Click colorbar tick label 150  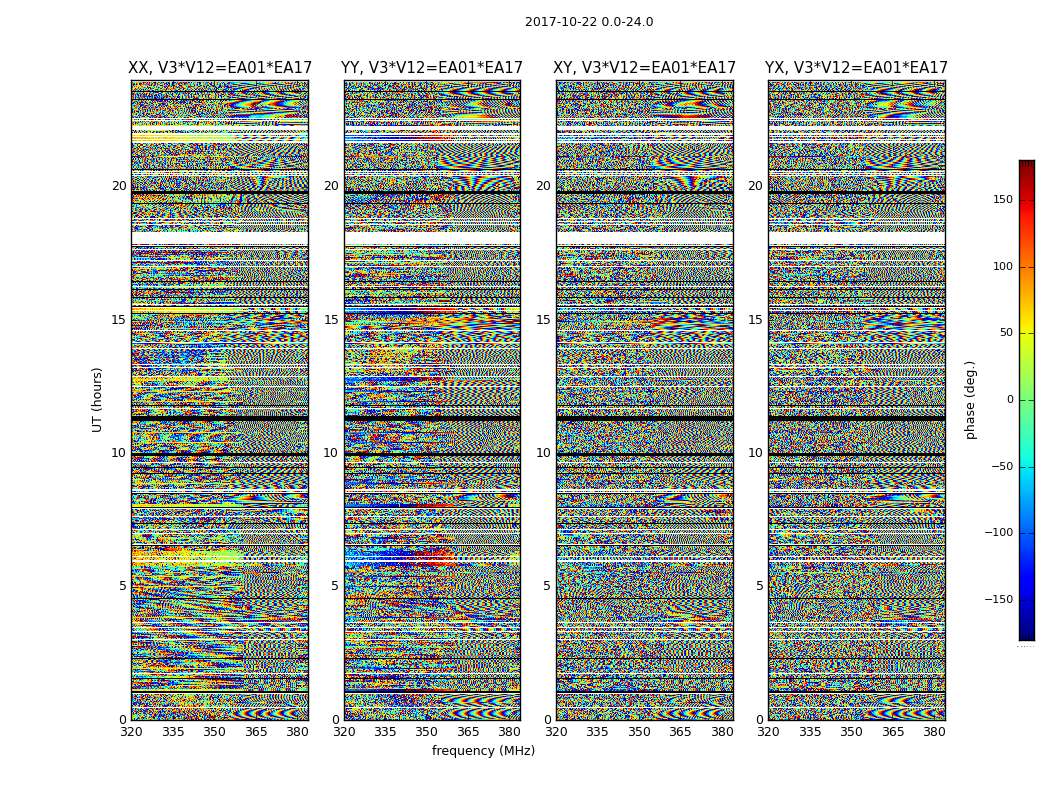coord(1002,199)
